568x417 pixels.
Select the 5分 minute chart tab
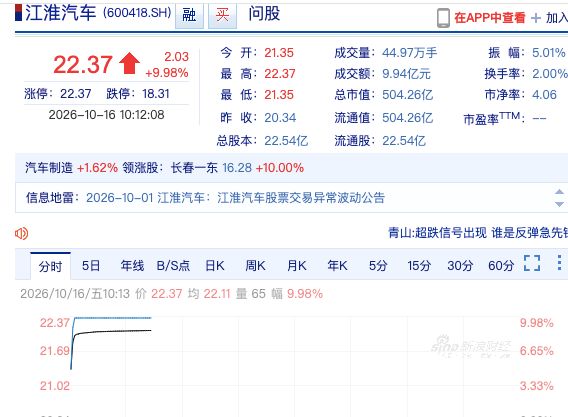(378, 266)
